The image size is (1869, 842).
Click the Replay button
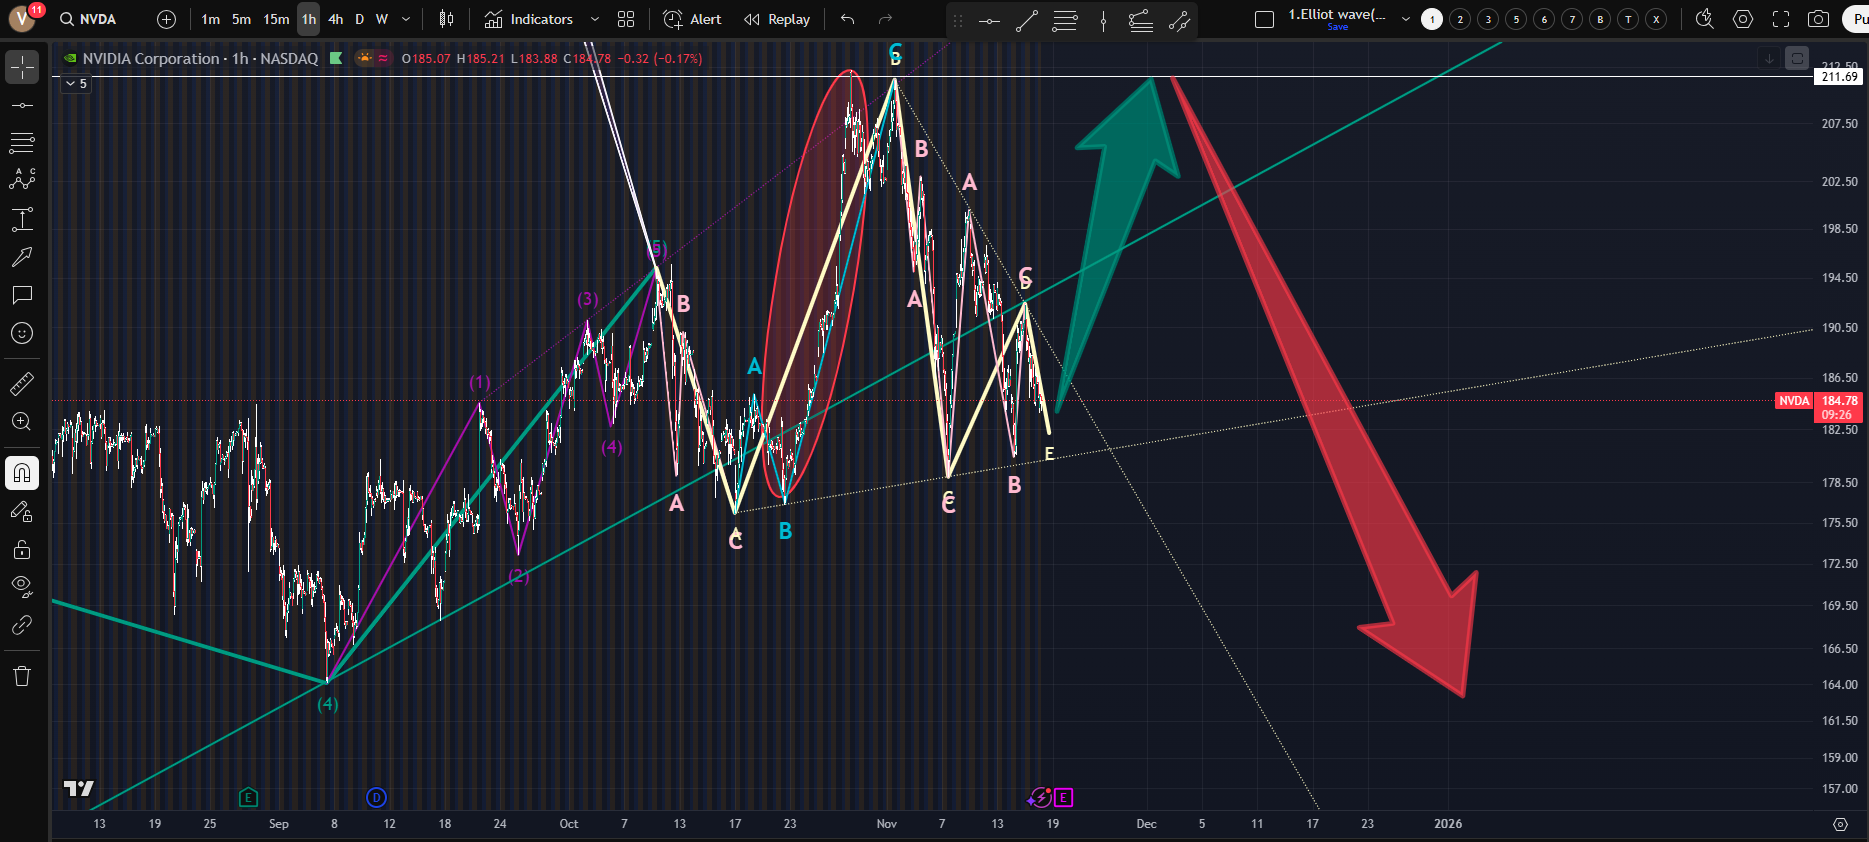point(777,19)
